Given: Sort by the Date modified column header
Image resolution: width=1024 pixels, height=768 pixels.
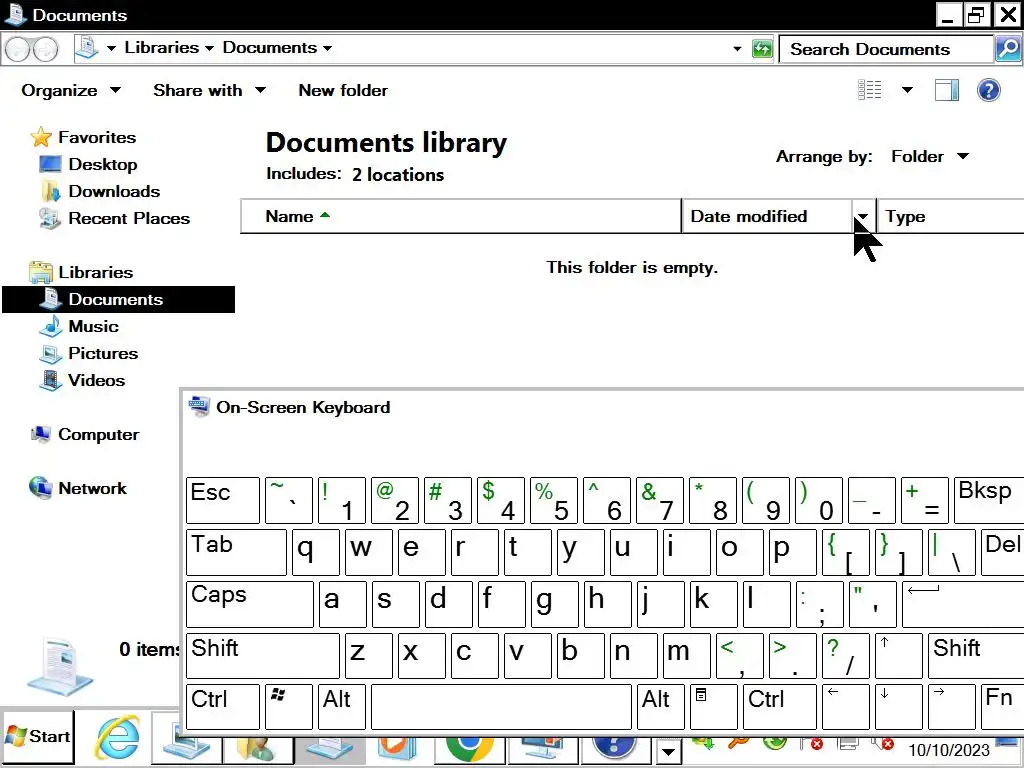Looking at the screenshot, I should [767, 216].
